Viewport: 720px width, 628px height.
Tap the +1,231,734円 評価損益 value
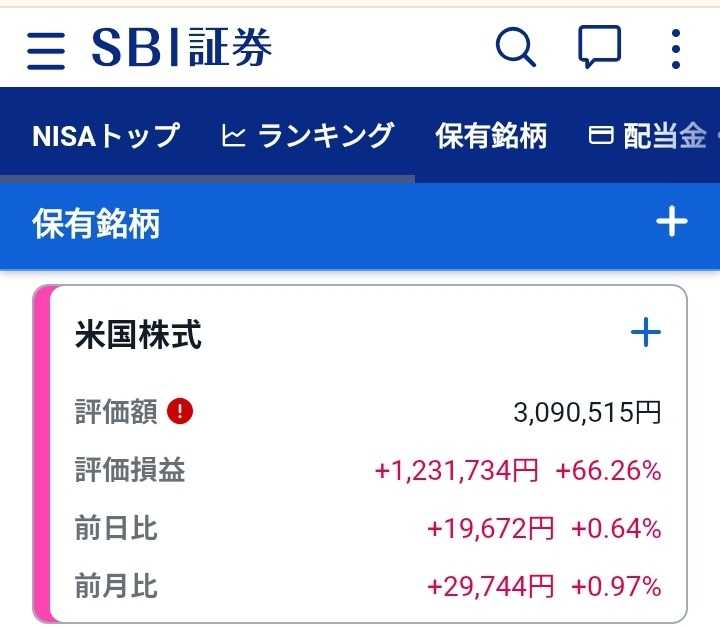pyautogui.click(x=456, y=470)
